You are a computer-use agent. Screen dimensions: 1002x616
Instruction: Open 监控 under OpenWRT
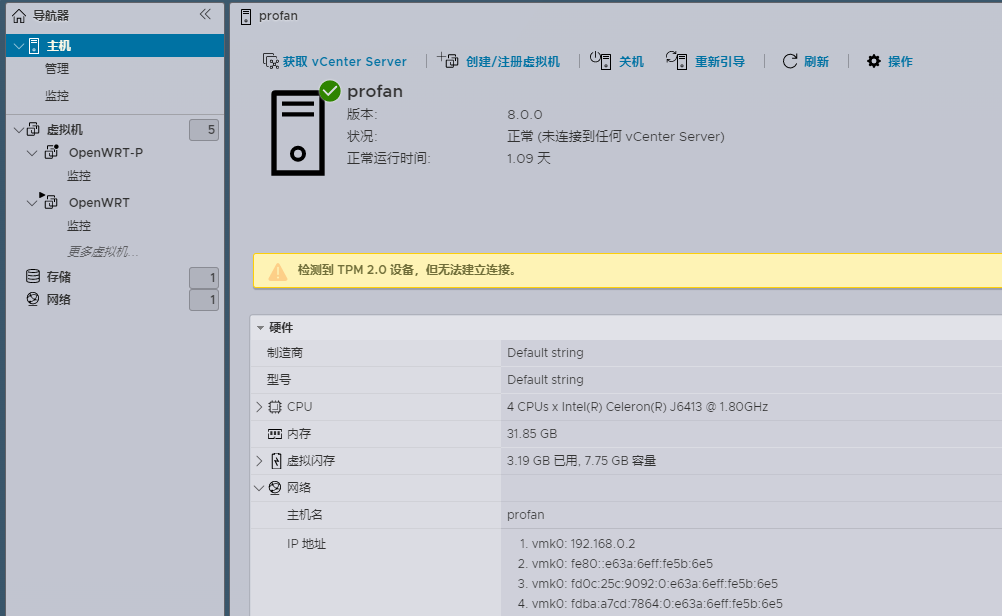tap(79, 226)
